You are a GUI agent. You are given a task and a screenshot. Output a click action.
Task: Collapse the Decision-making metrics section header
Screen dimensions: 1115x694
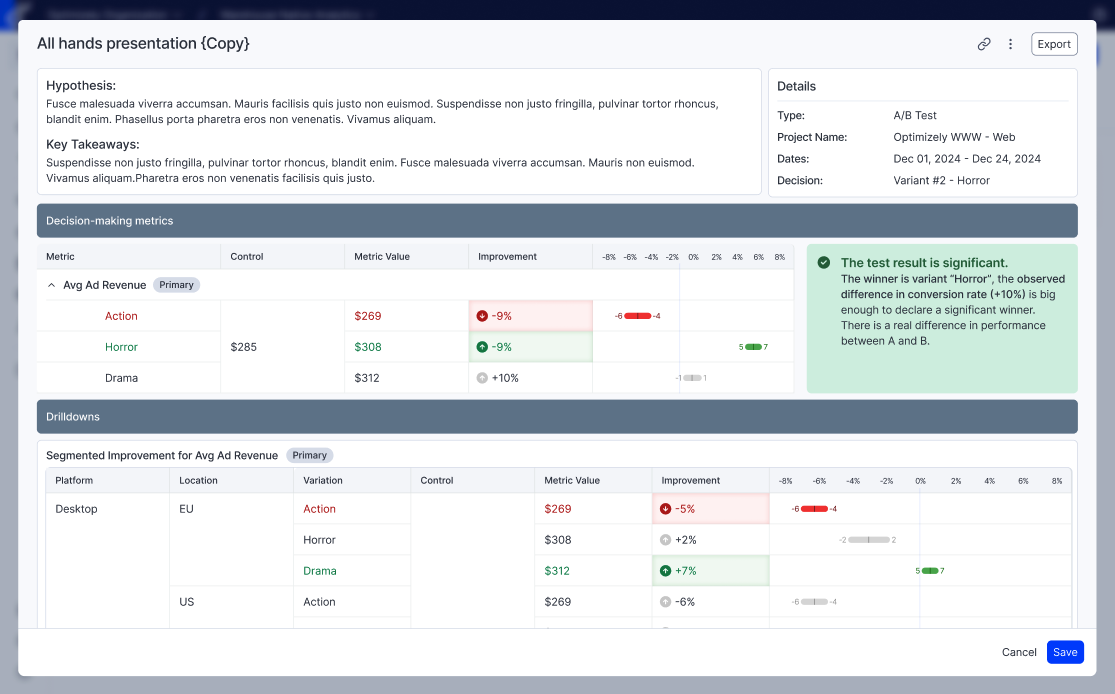(557, 221)
